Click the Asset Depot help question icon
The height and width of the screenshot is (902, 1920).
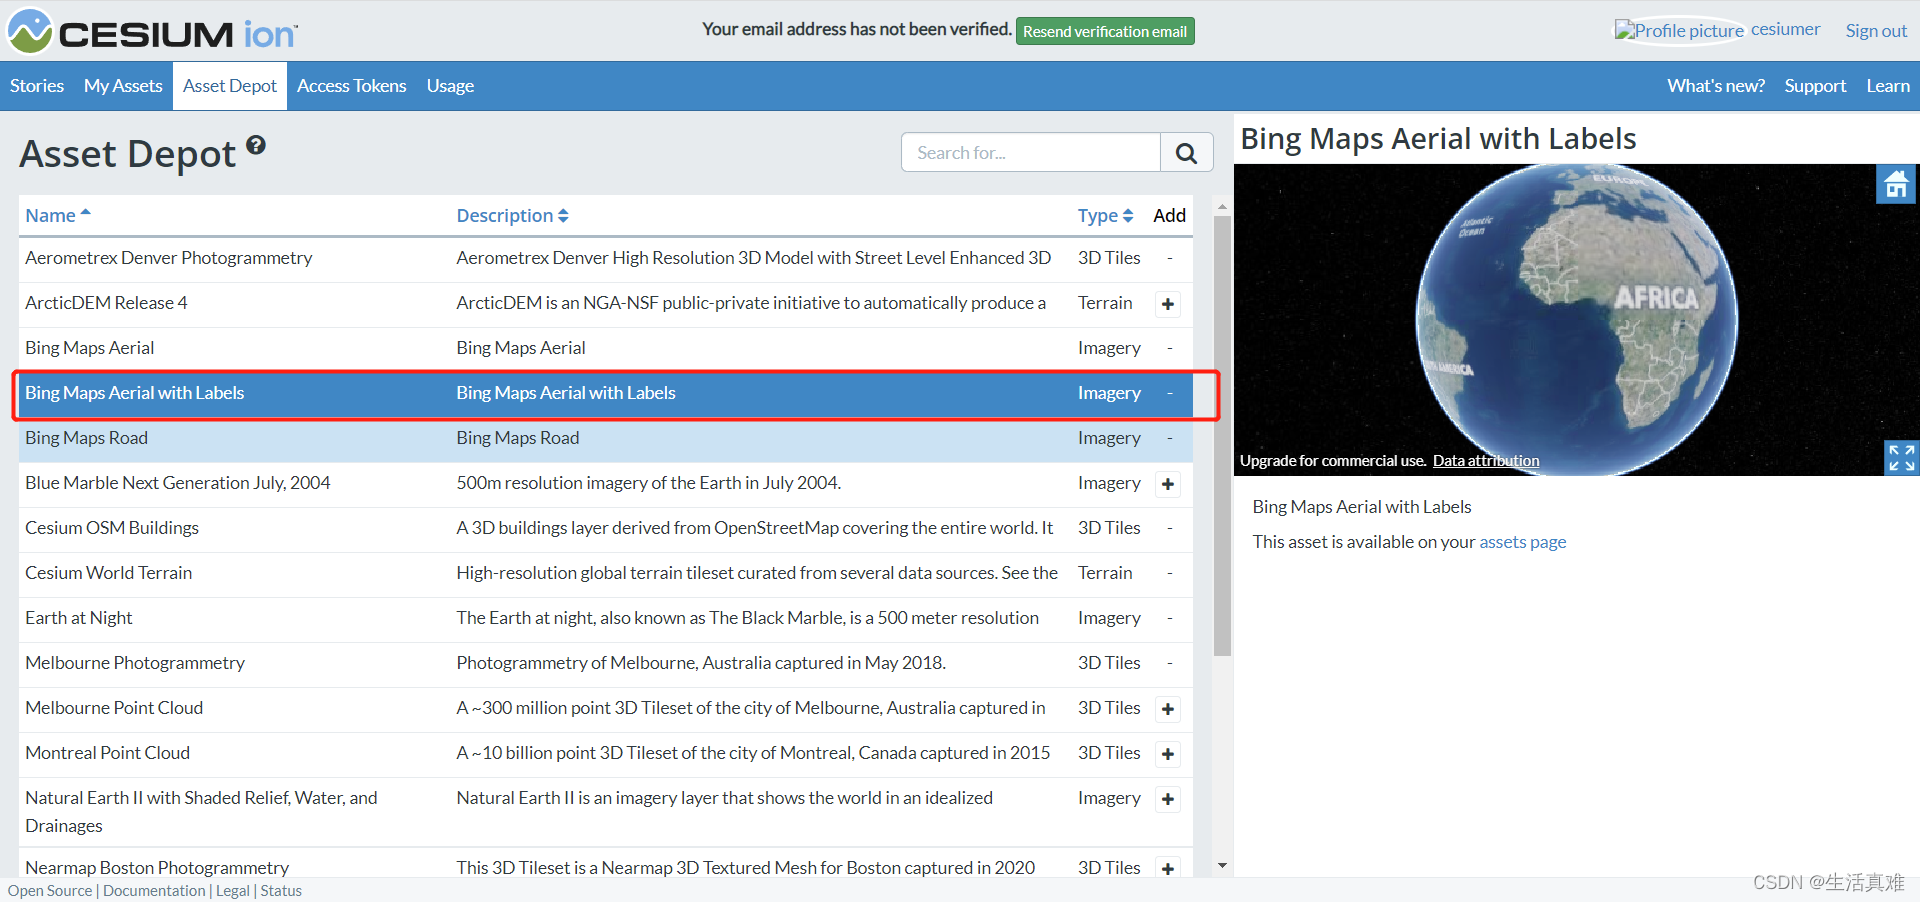[x=256, y=145]
